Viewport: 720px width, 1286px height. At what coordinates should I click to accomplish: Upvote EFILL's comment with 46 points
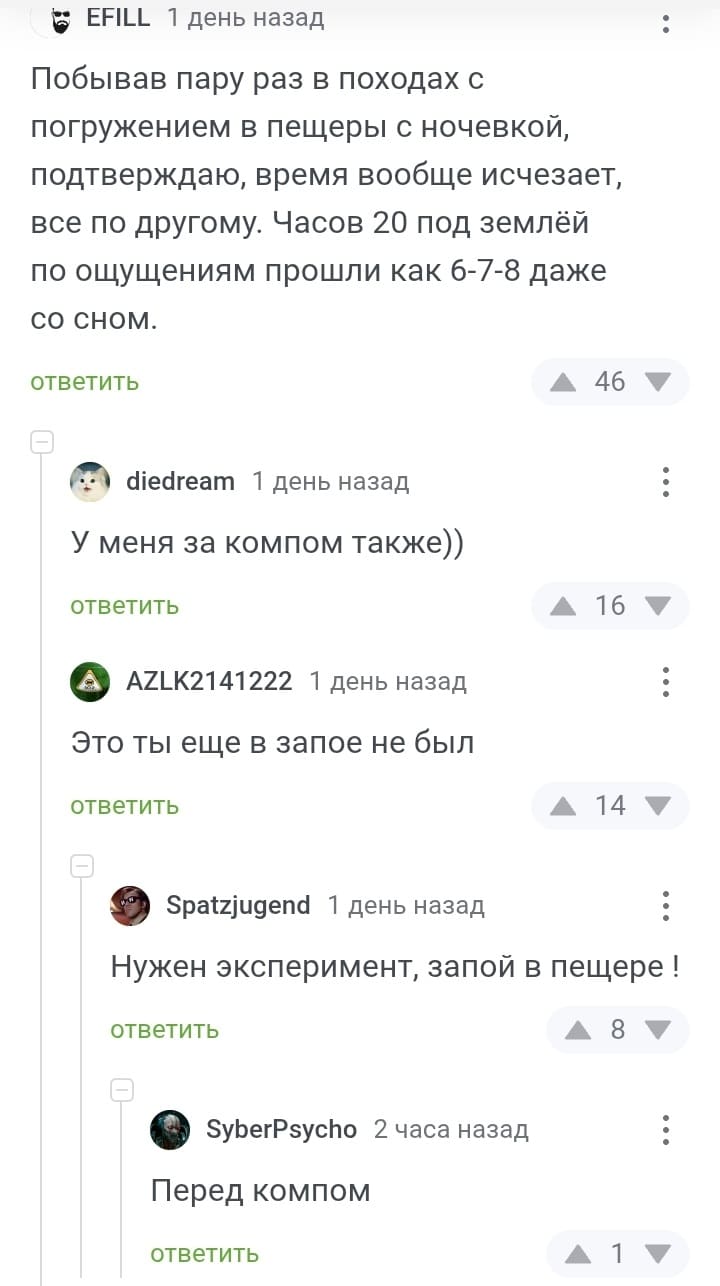coord(563,382)
